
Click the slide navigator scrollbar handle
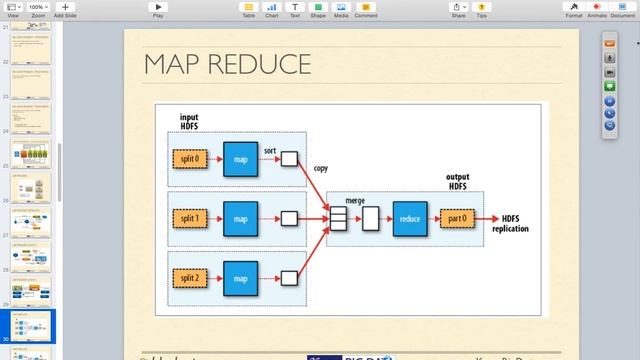tap(60, 172)
